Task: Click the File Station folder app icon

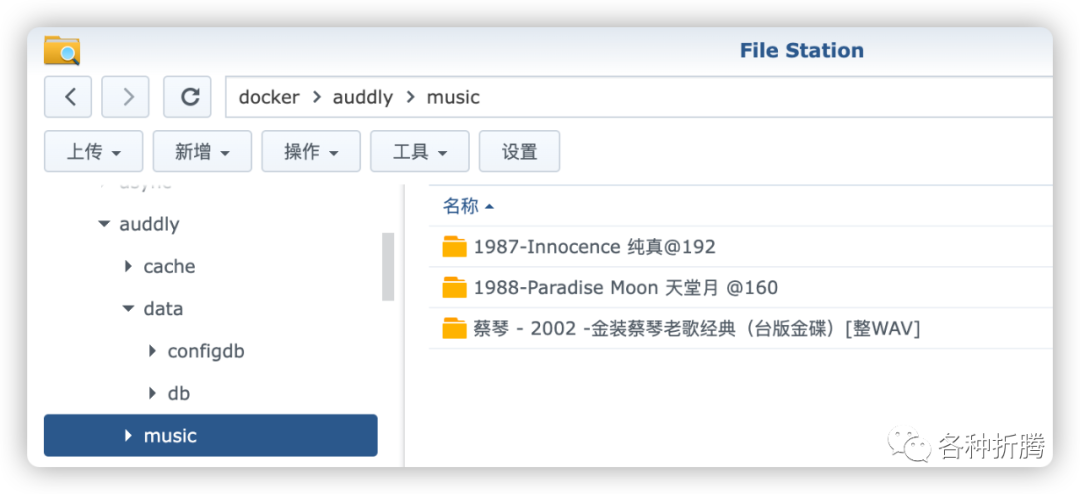Action: pos(62,50)
